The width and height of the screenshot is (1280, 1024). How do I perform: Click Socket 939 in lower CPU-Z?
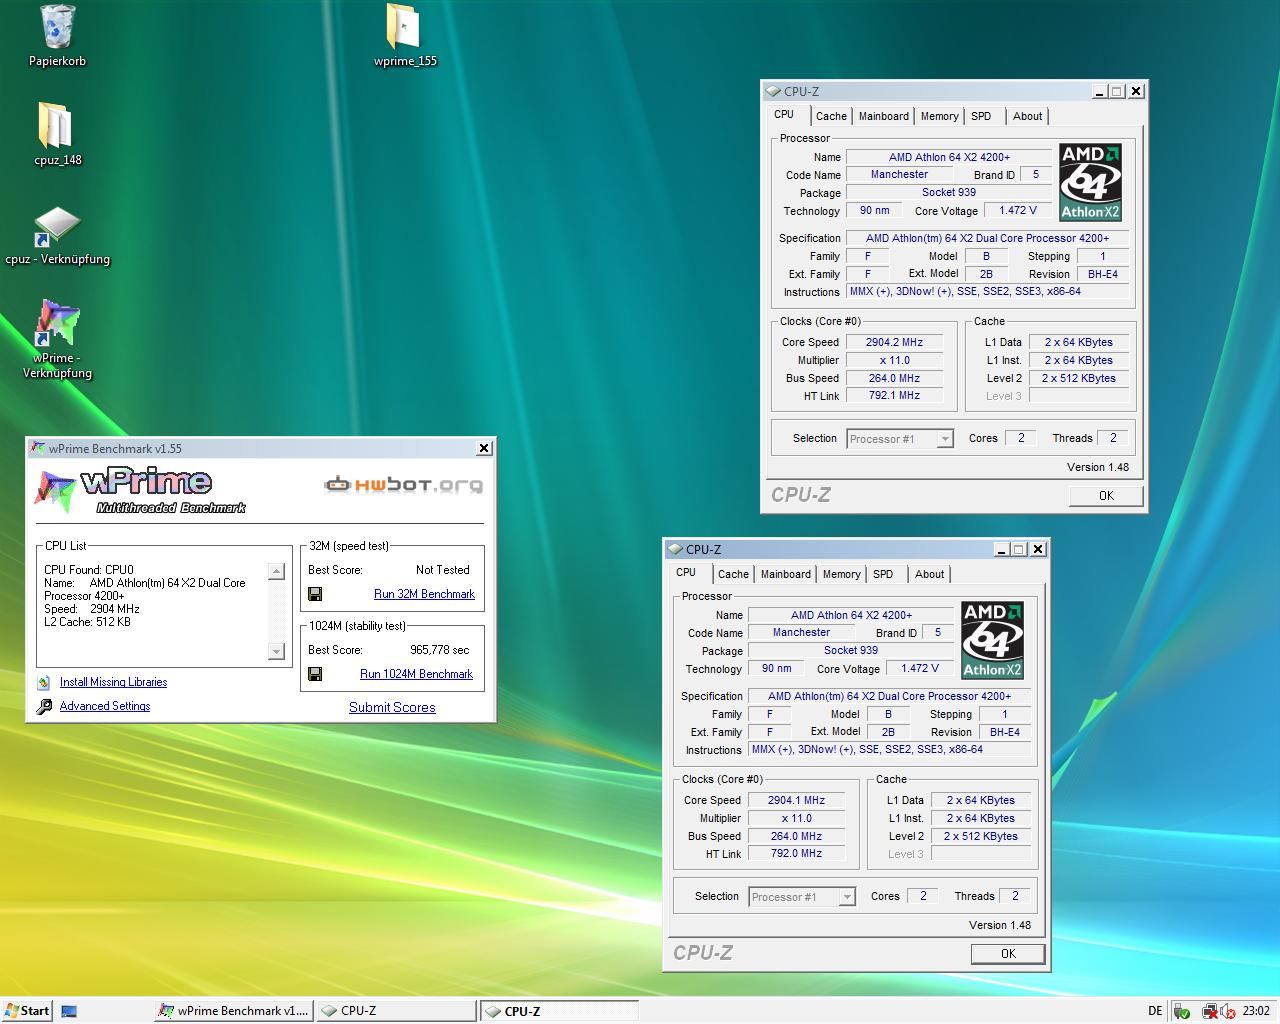[851, 650]
